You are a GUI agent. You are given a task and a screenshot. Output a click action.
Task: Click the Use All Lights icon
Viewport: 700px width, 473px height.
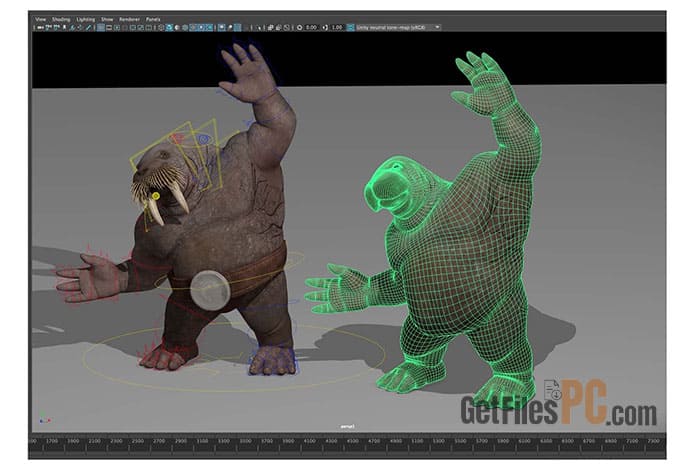[201, 28]
